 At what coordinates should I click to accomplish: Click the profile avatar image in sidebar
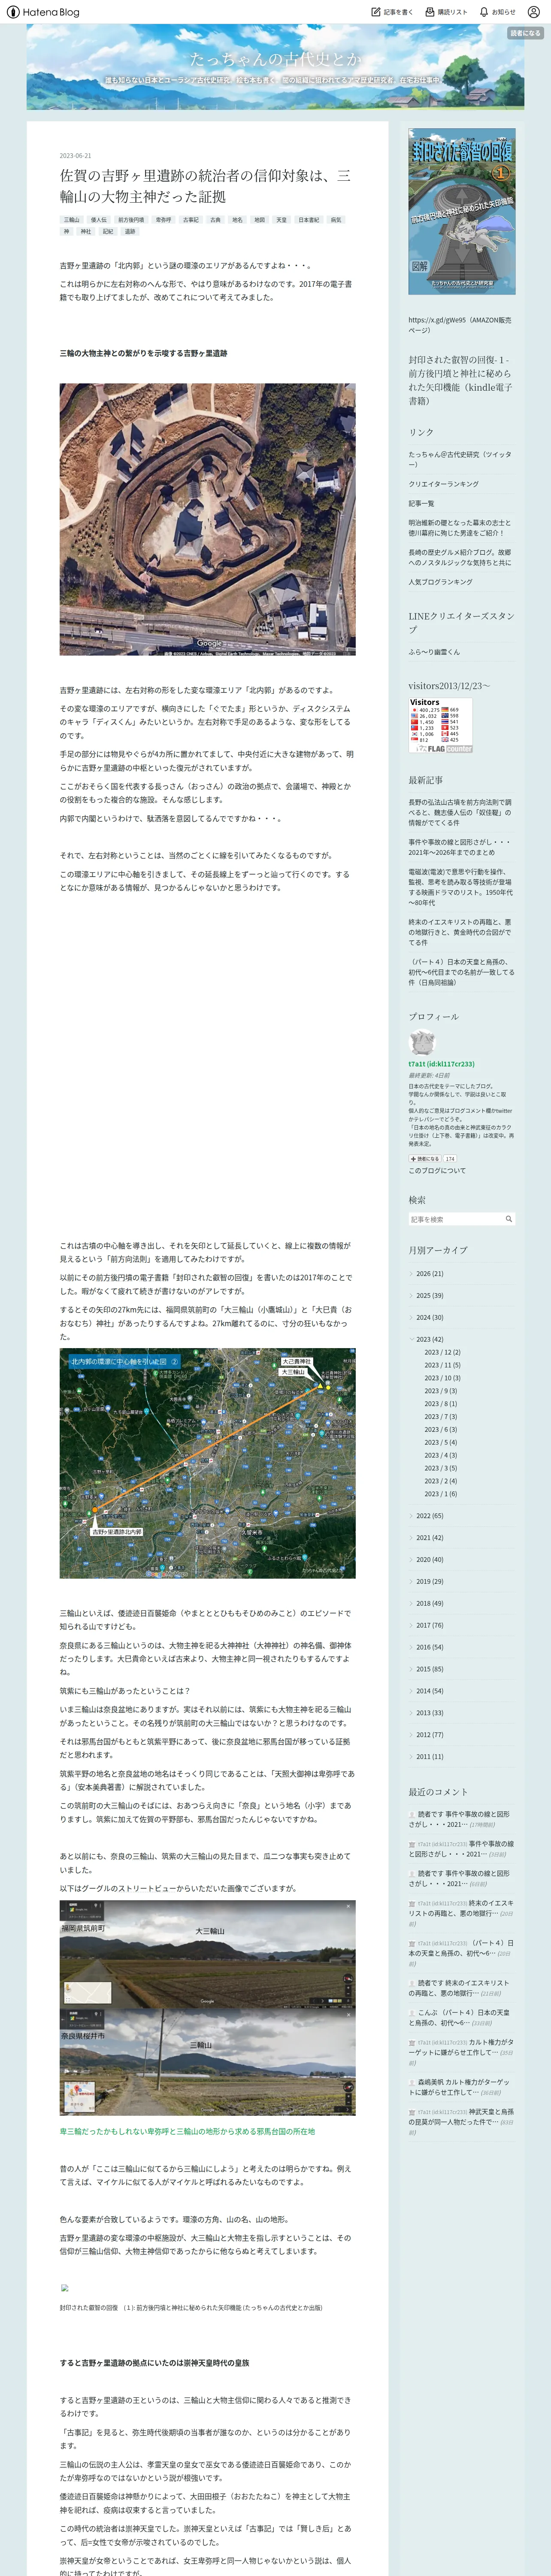click(422, 1042)
